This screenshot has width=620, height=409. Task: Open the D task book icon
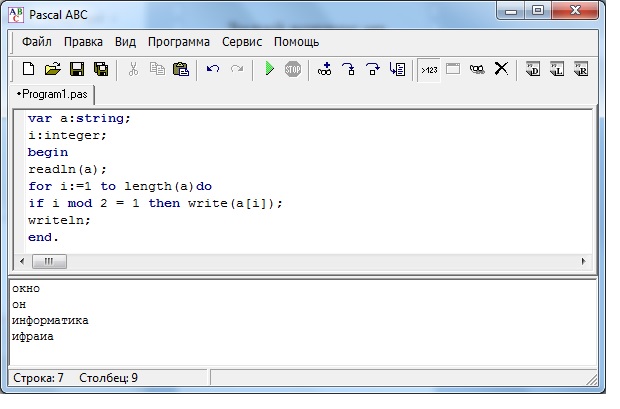(533, 69)
